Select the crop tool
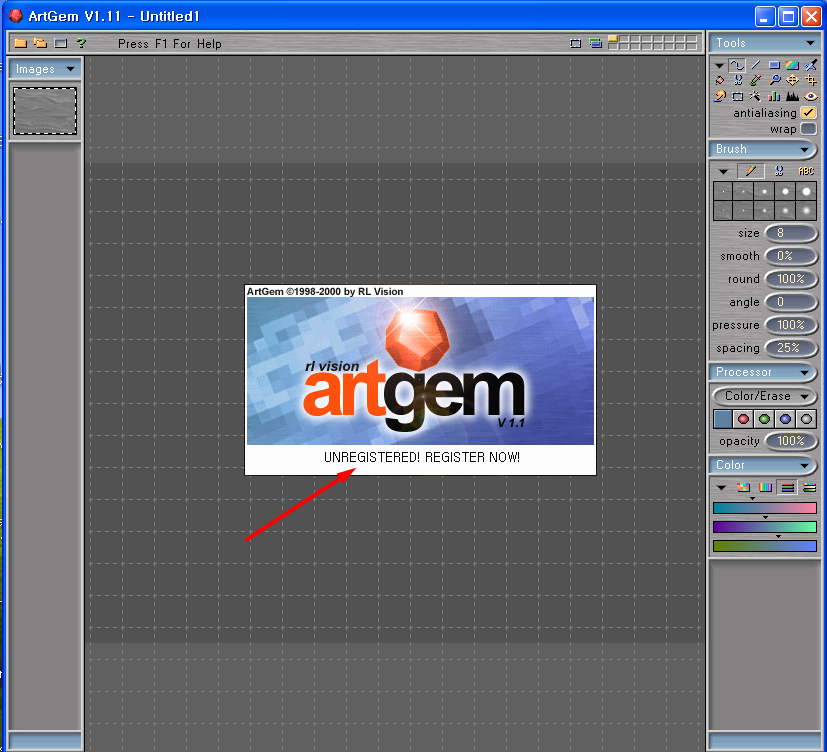This screenshot has height=752, width=827. [x=811, y=80]
